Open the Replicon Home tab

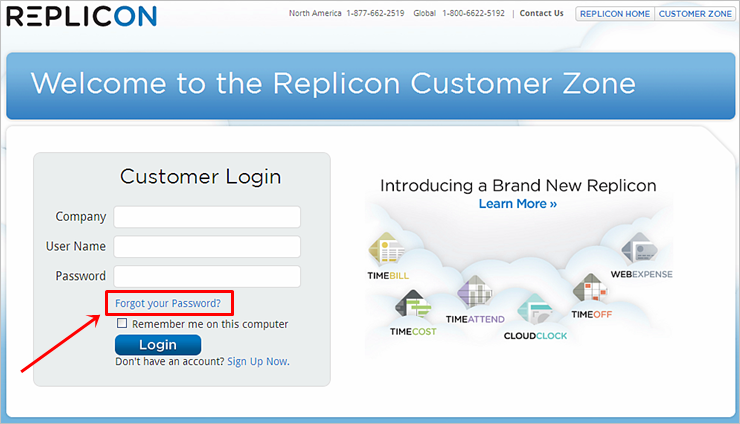pyautogui.click(x=614, y=14)
